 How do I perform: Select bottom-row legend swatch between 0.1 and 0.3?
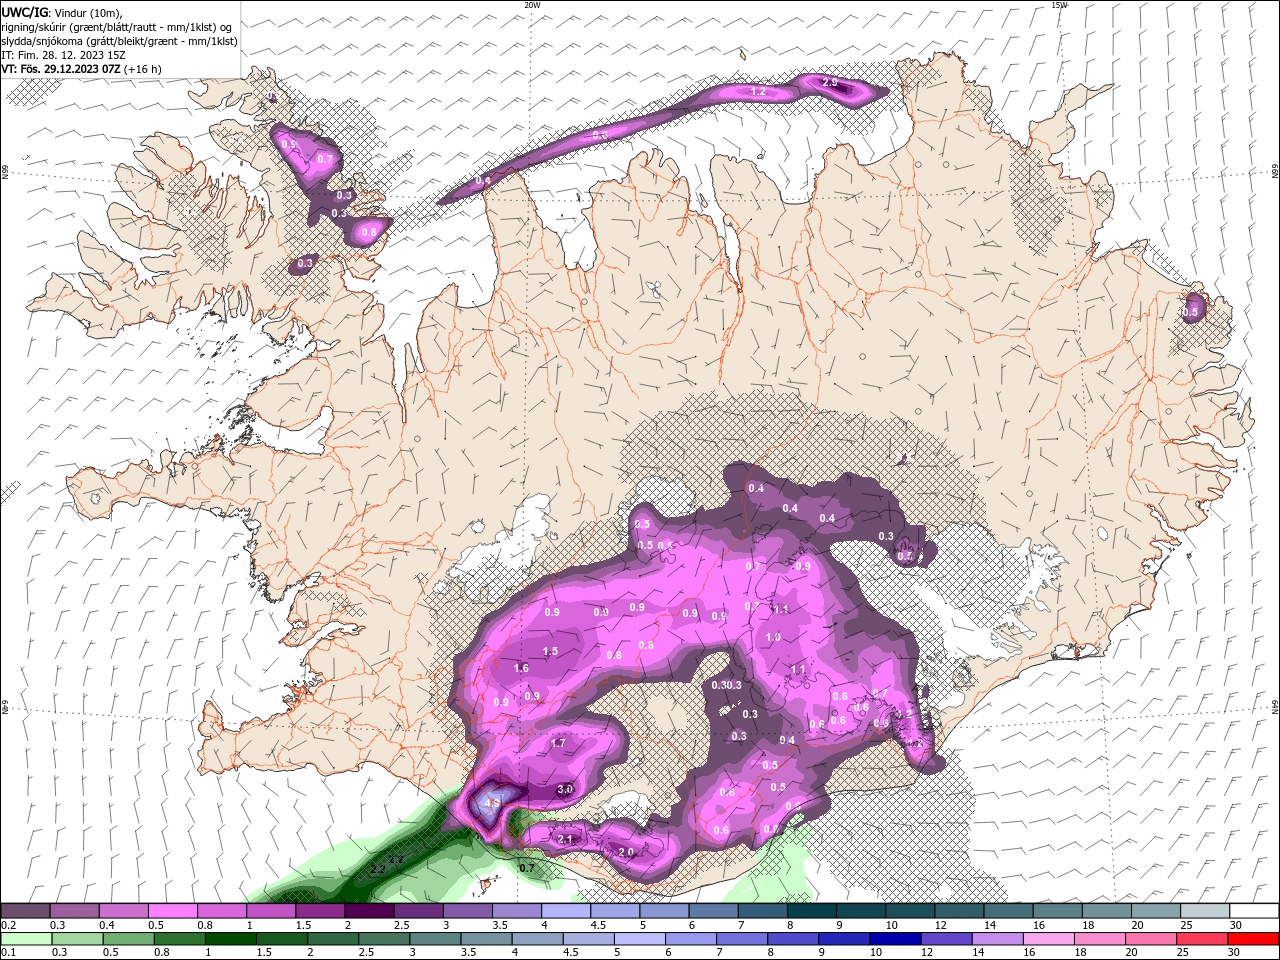coord(25,938)
